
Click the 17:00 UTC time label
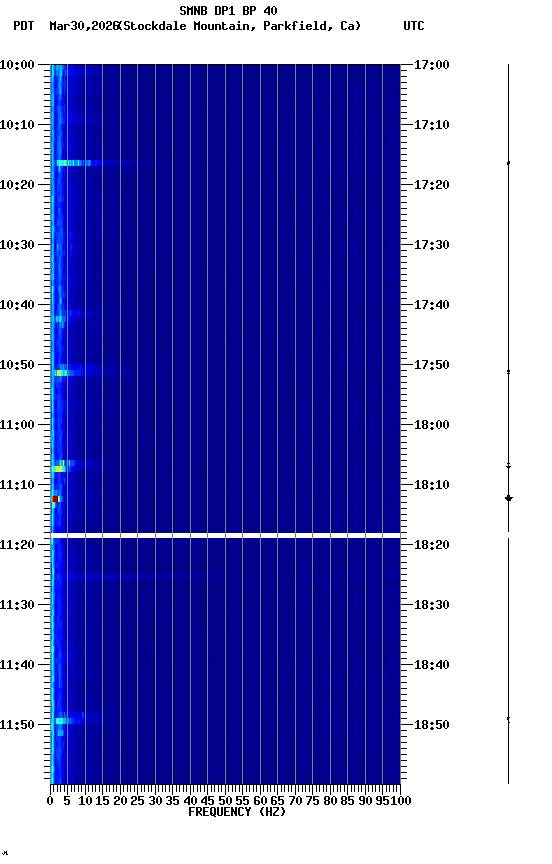(x=432, y=65)
